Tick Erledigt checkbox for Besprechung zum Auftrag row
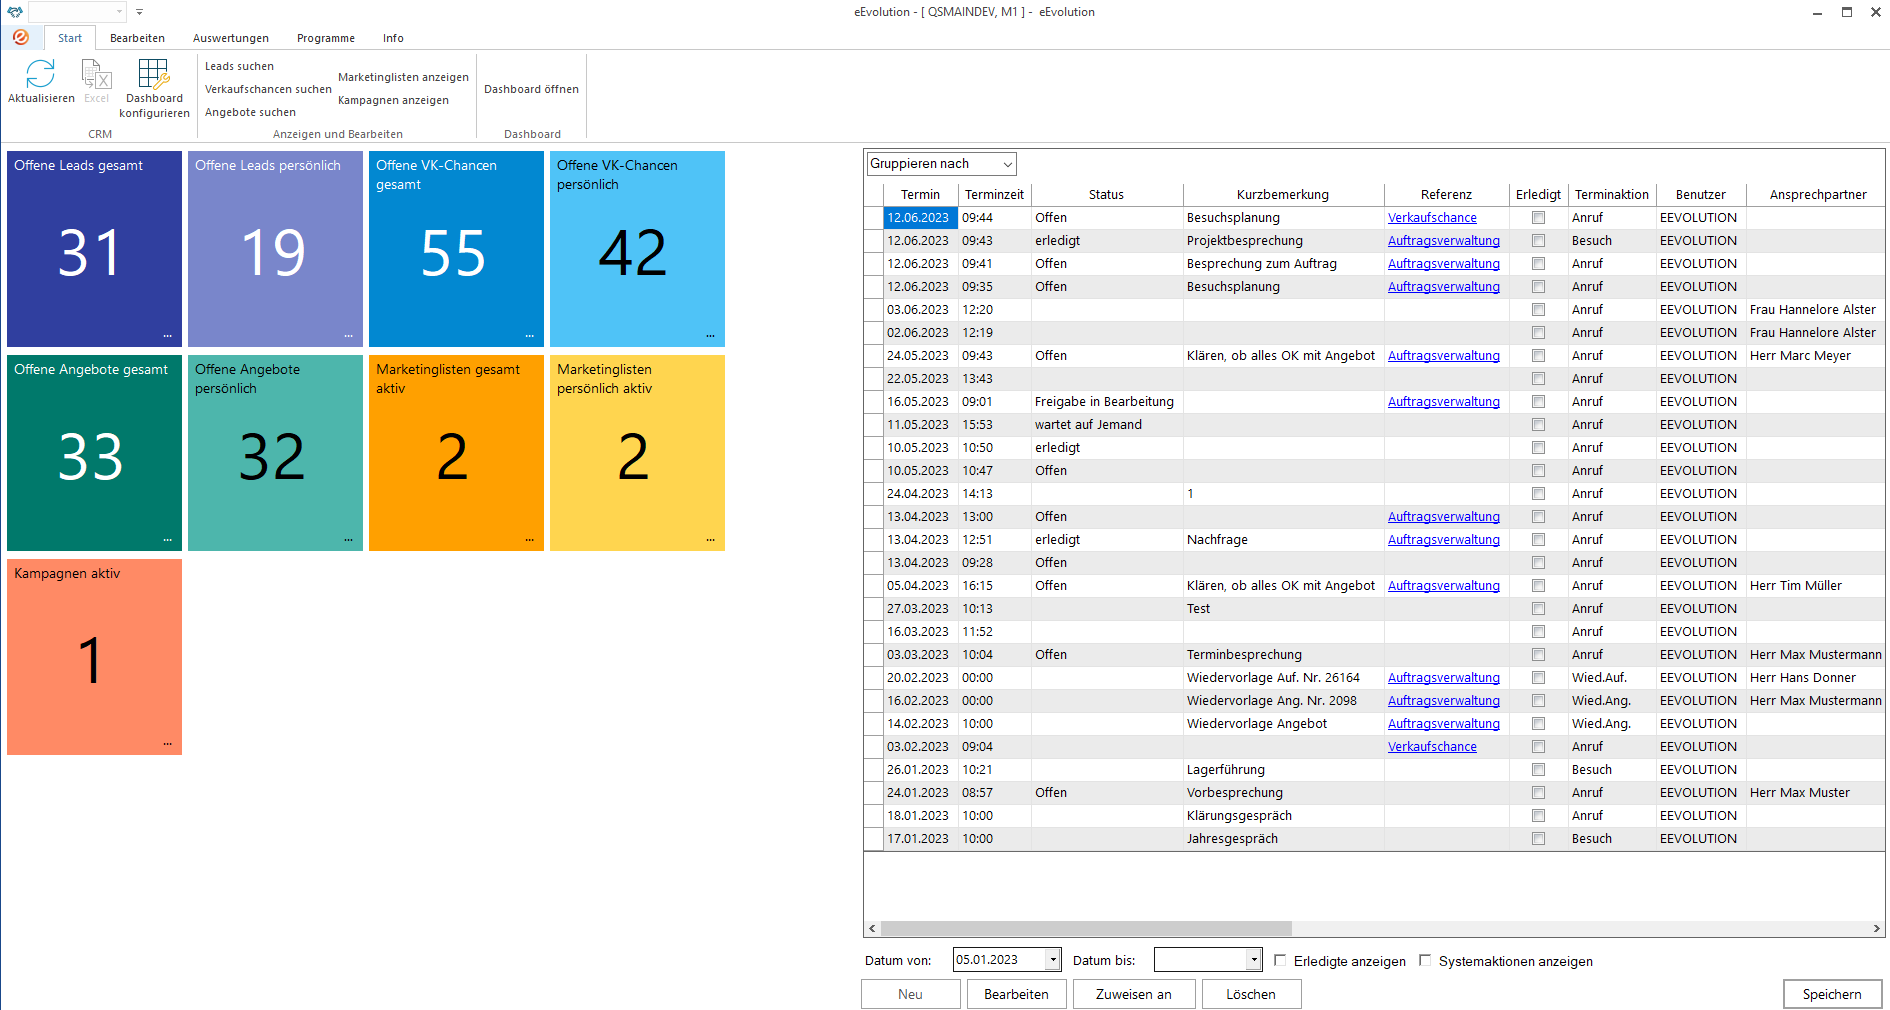1890x1010 pixels. click(1538, 264)
